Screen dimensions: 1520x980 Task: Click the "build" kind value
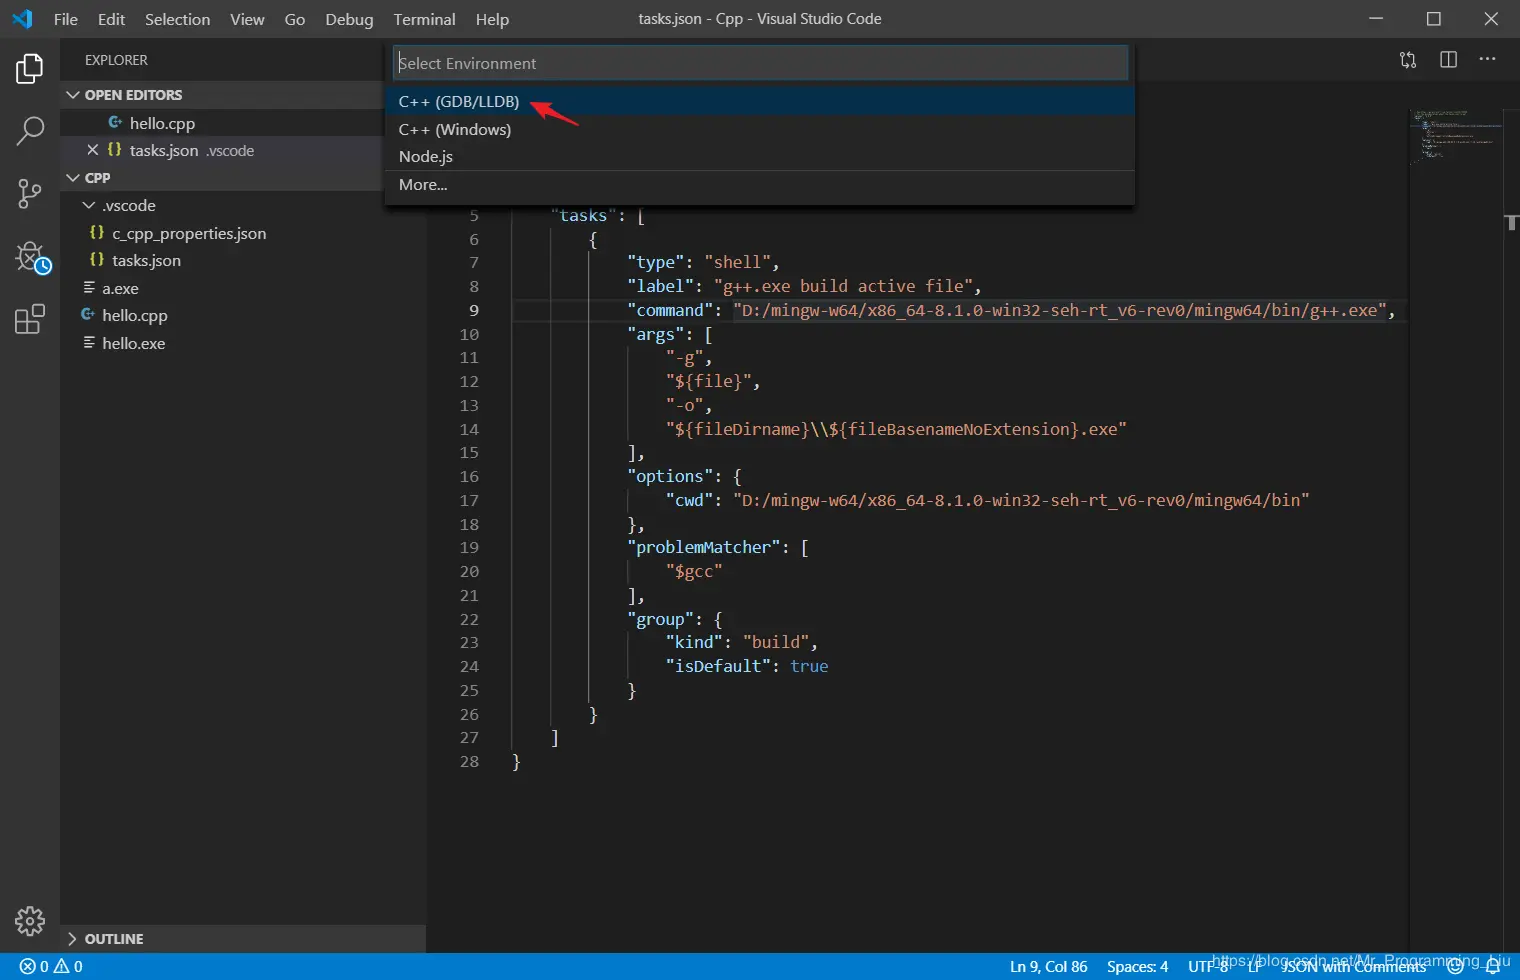[x=776, y=642]
